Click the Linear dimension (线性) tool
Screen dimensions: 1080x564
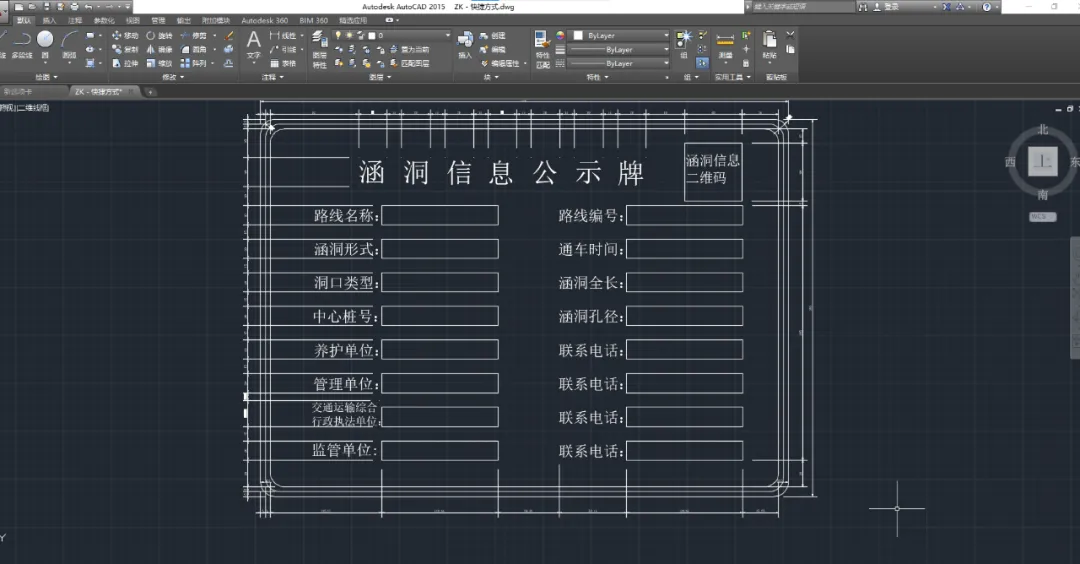coord(283,35)
